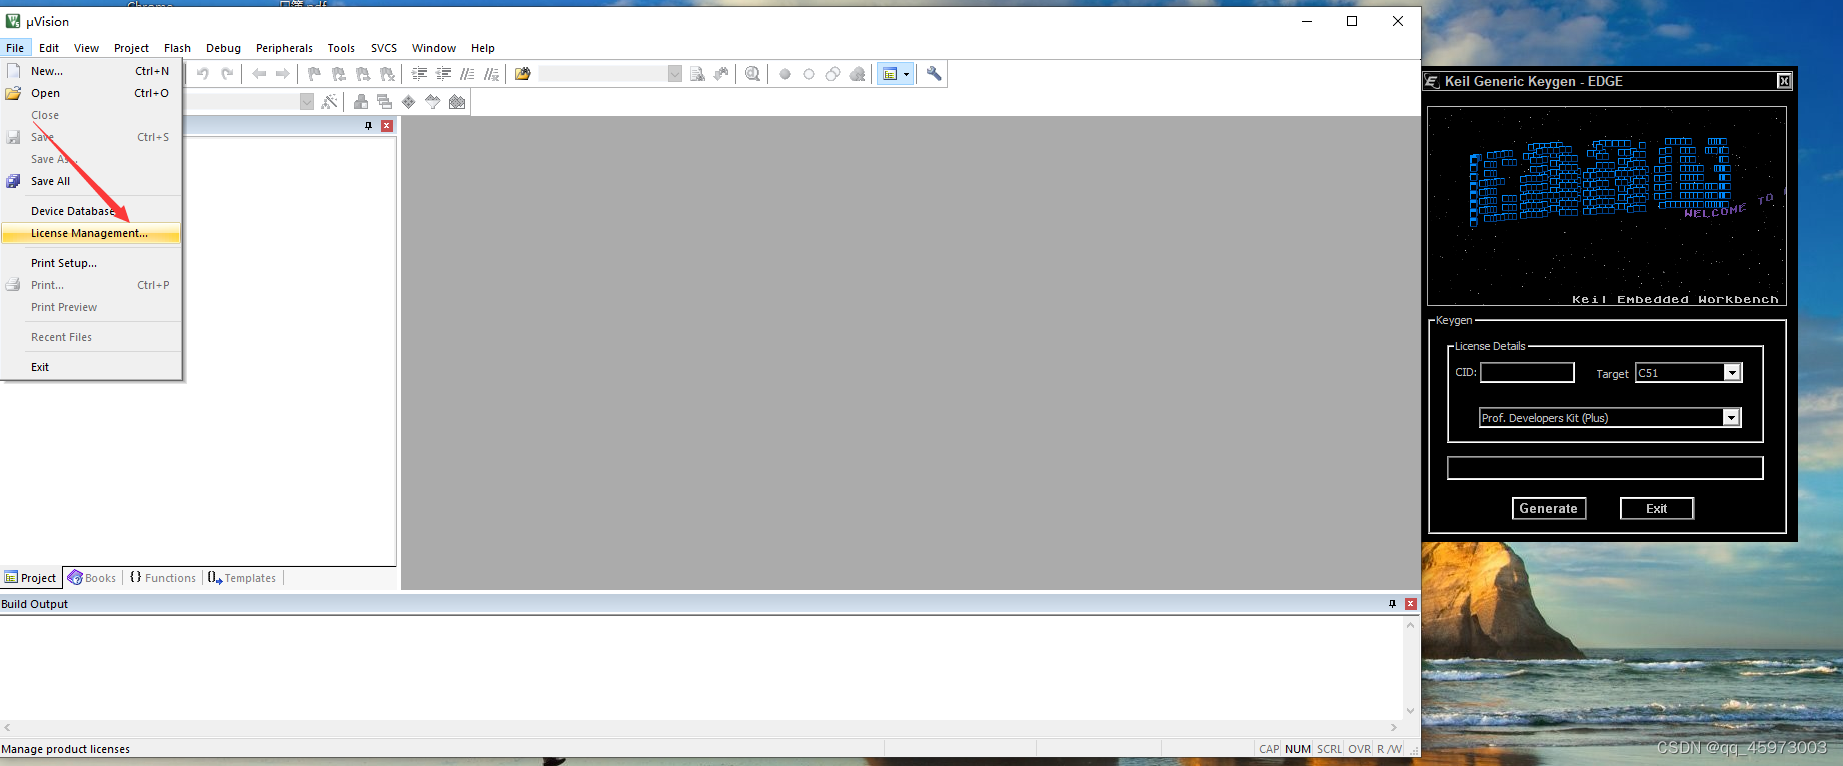Click the Manage Project Items icon
This screenshot has width=1843, height=766.
(361, 102)
